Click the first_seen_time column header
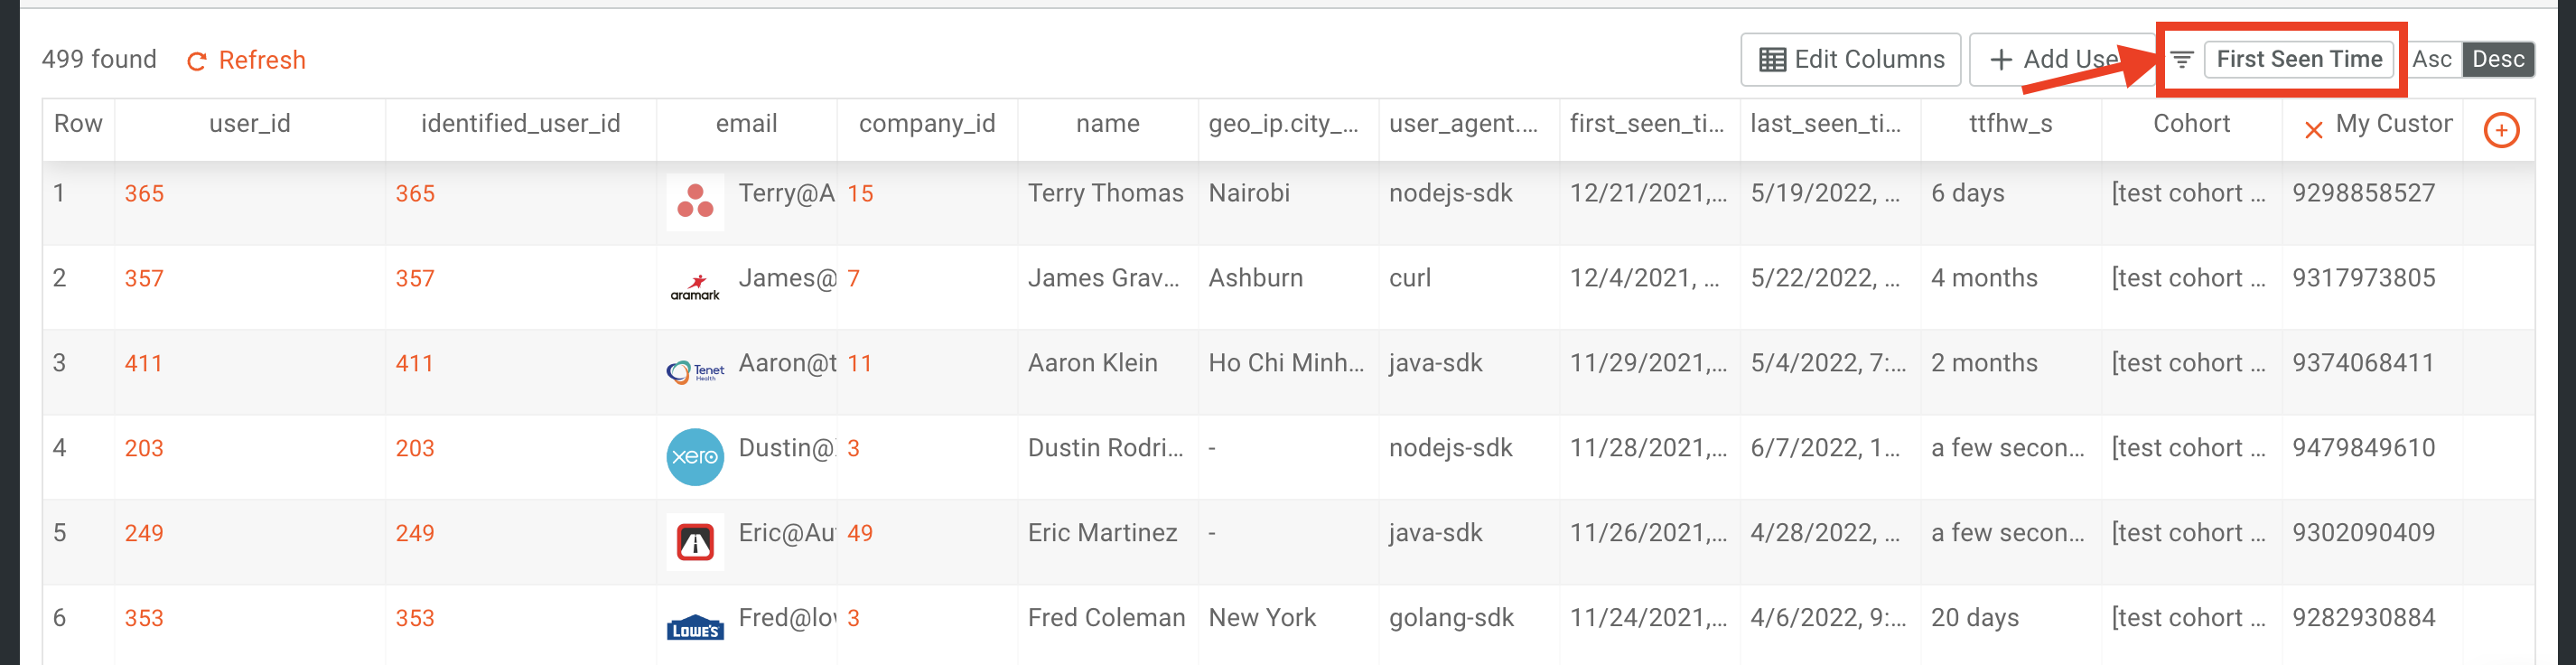 click(x=1648, y=124)
